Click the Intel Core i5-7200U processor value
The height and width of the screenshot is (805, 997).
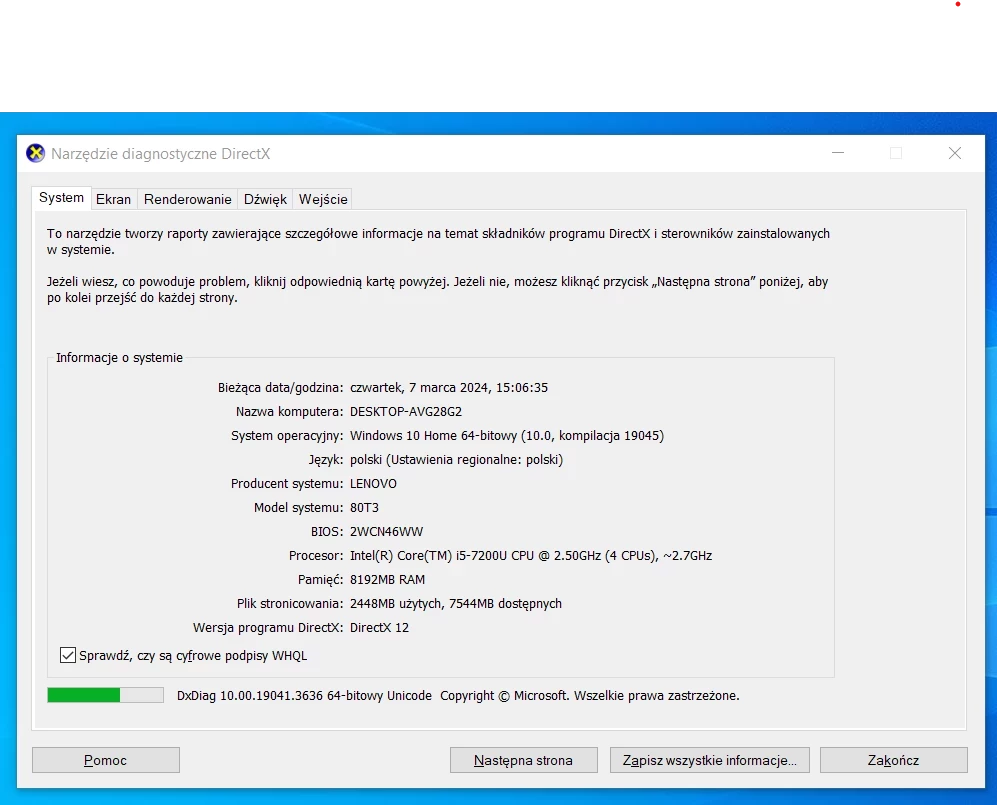coord(531,556)
